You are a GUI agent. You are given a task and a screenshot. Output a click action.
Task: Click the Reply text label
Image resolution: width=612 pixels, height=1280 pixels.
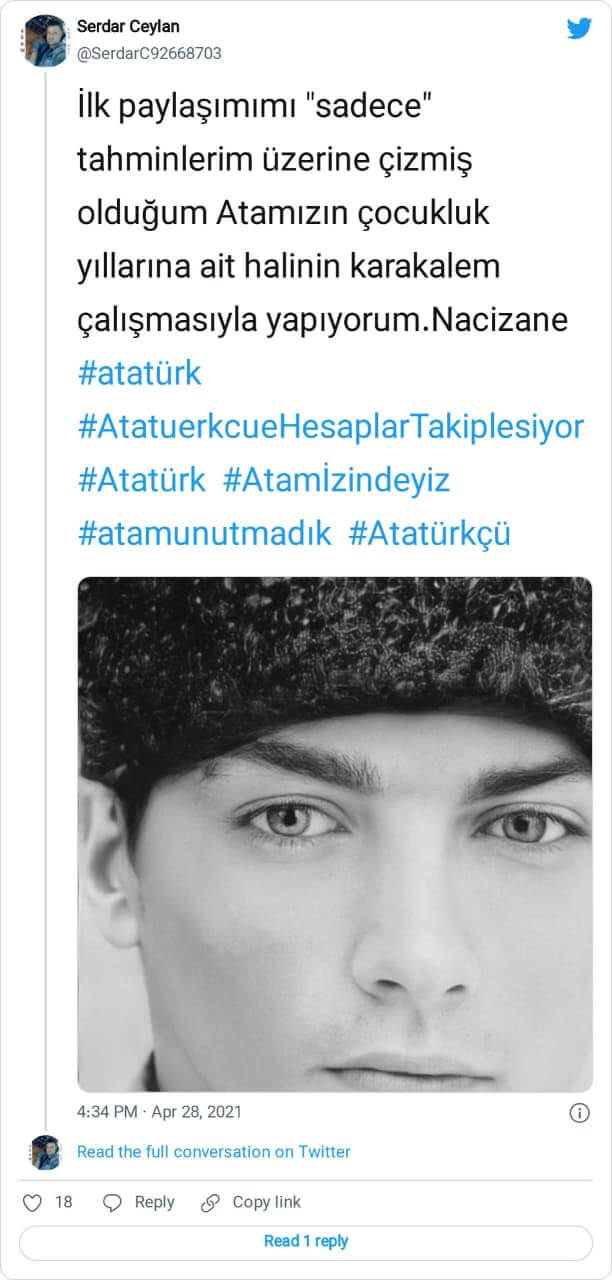[x=154, y=1202]
